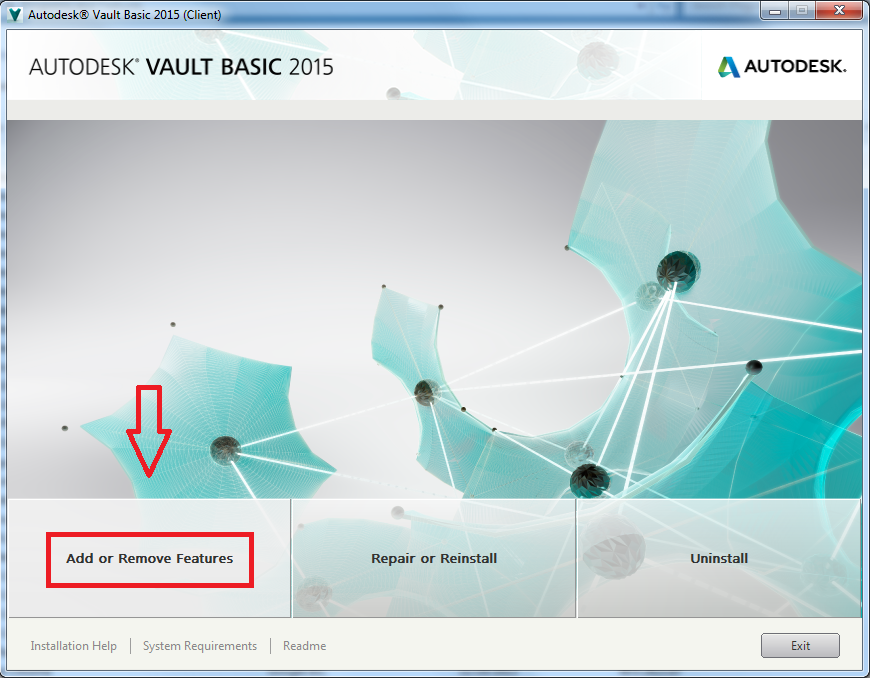
Task: Close the installer window
Action: [x=840, y=11]
